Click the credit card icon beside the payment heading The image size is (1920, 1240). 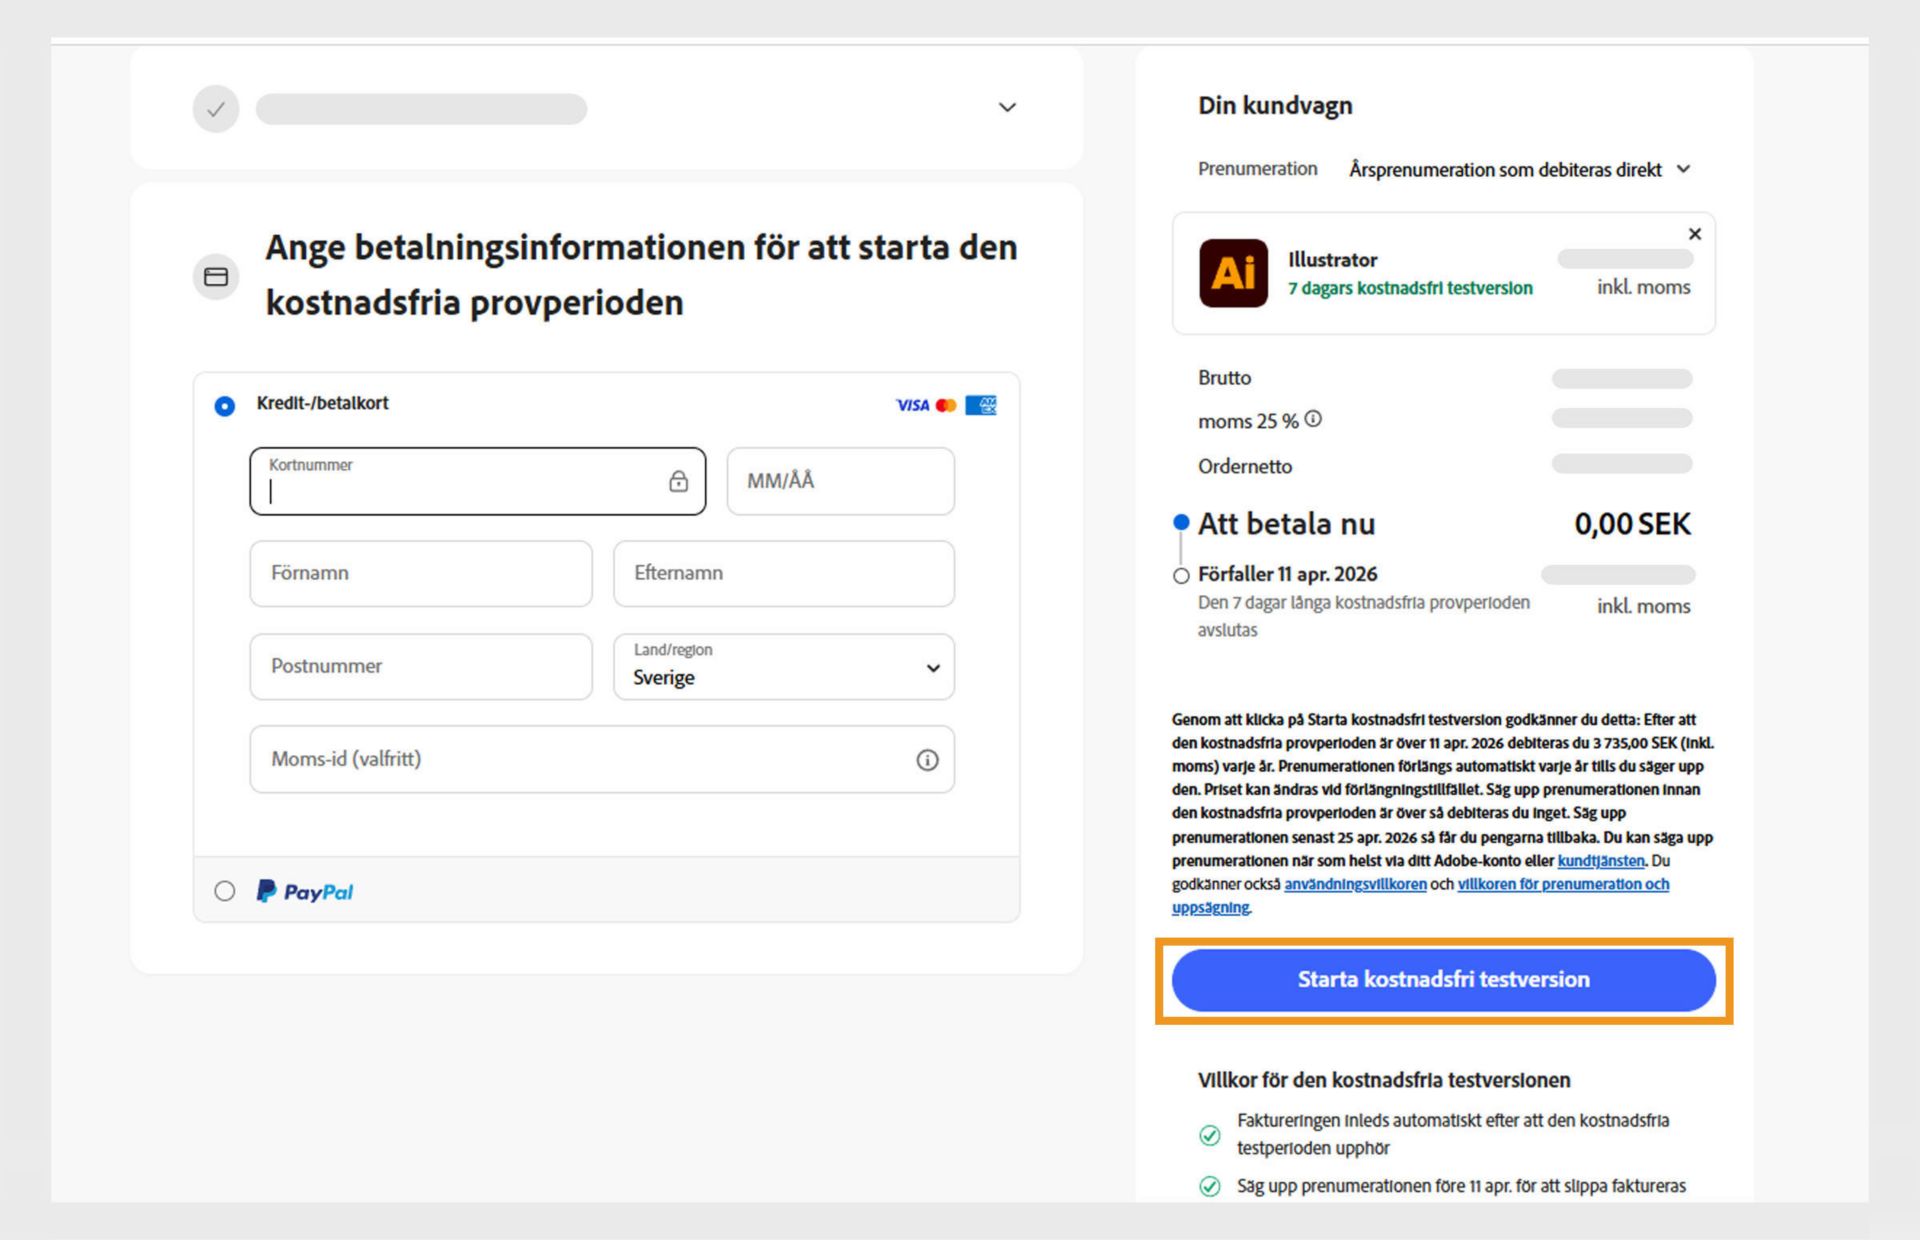(x=216, y=276)
